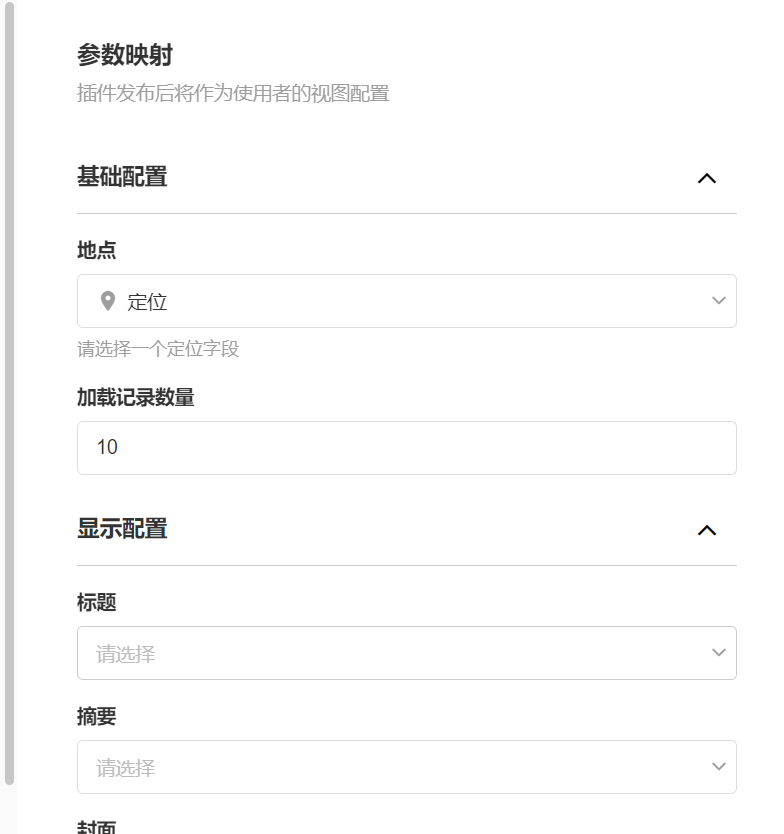The width and height of the screenshot is (784, 834).
Task: Click the 参数映射 heading
Action: (x=125, y=55)
